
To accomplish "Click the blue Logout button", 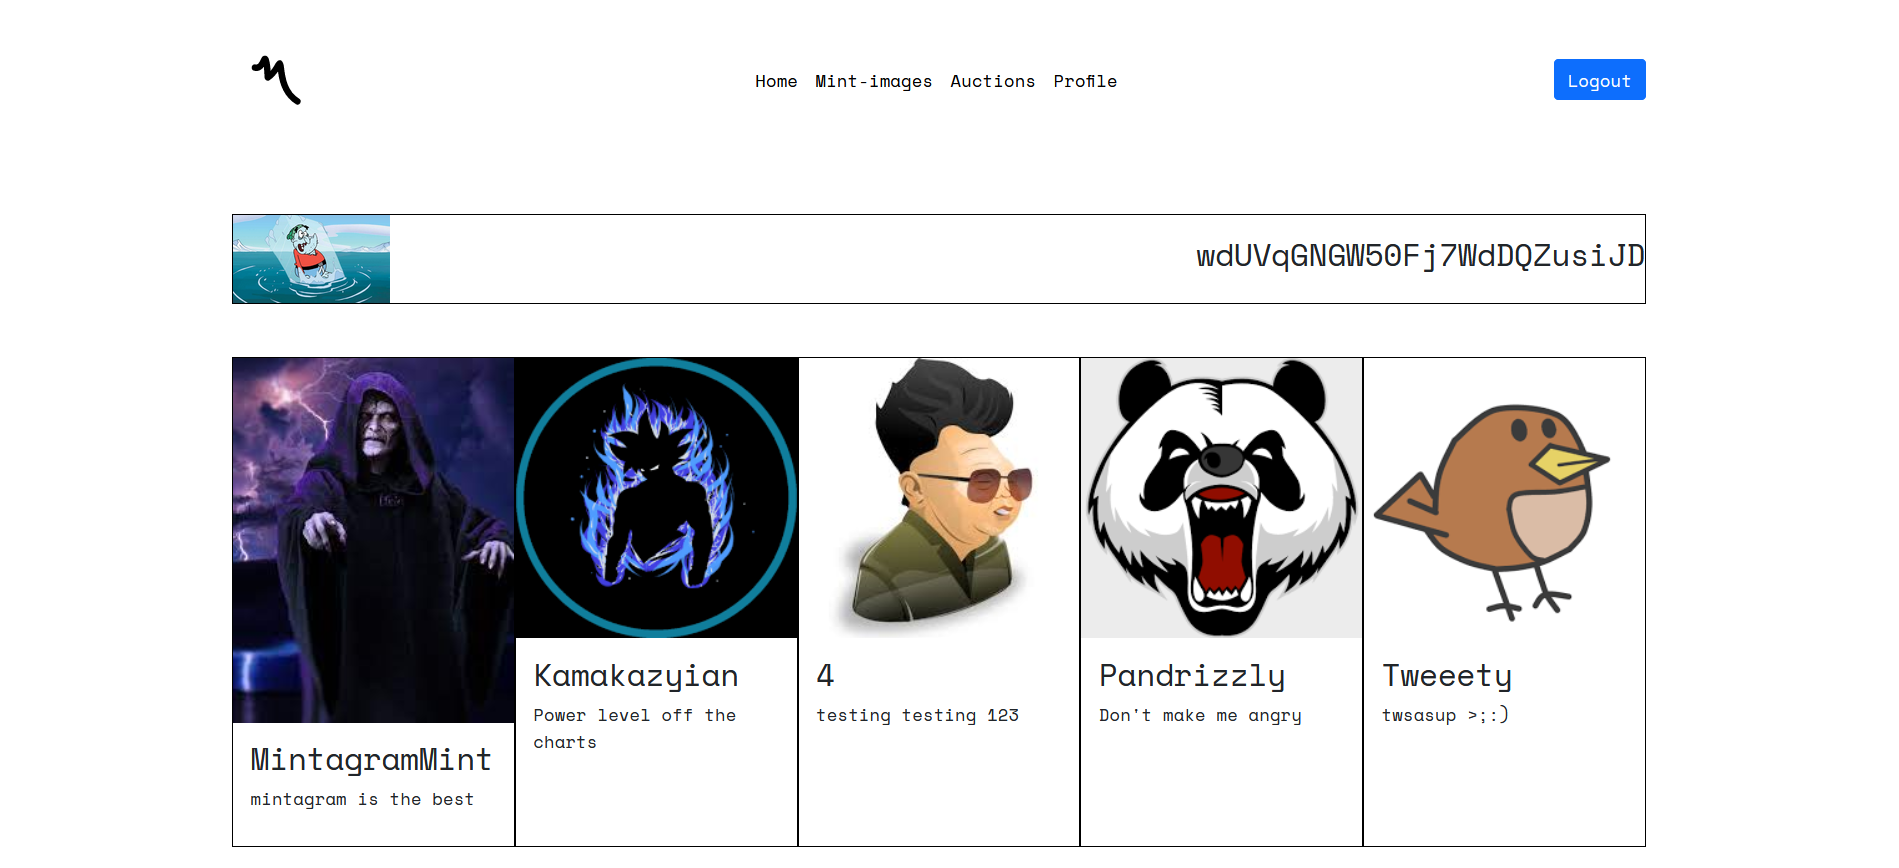I will 1599,80.
